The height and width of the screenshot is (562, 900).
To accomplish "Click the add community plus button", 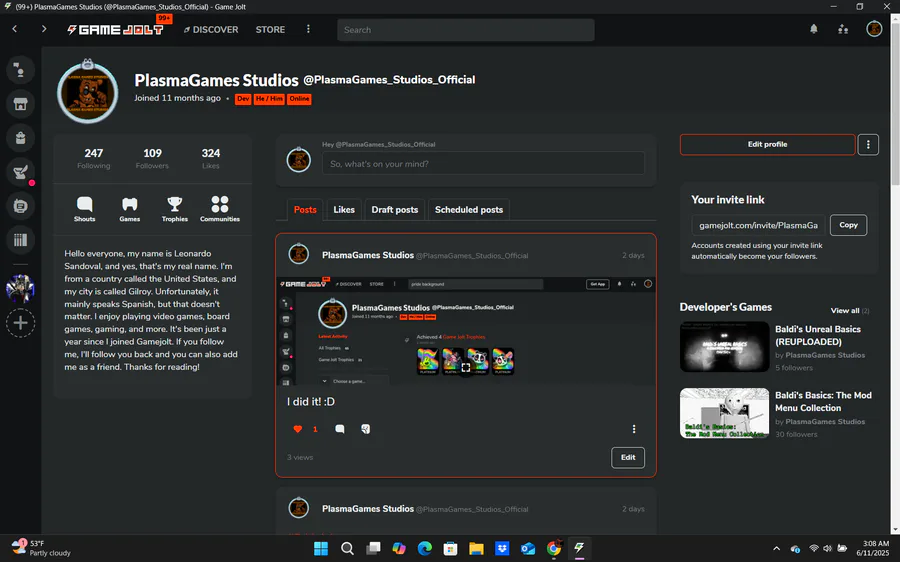I will 21,323.
